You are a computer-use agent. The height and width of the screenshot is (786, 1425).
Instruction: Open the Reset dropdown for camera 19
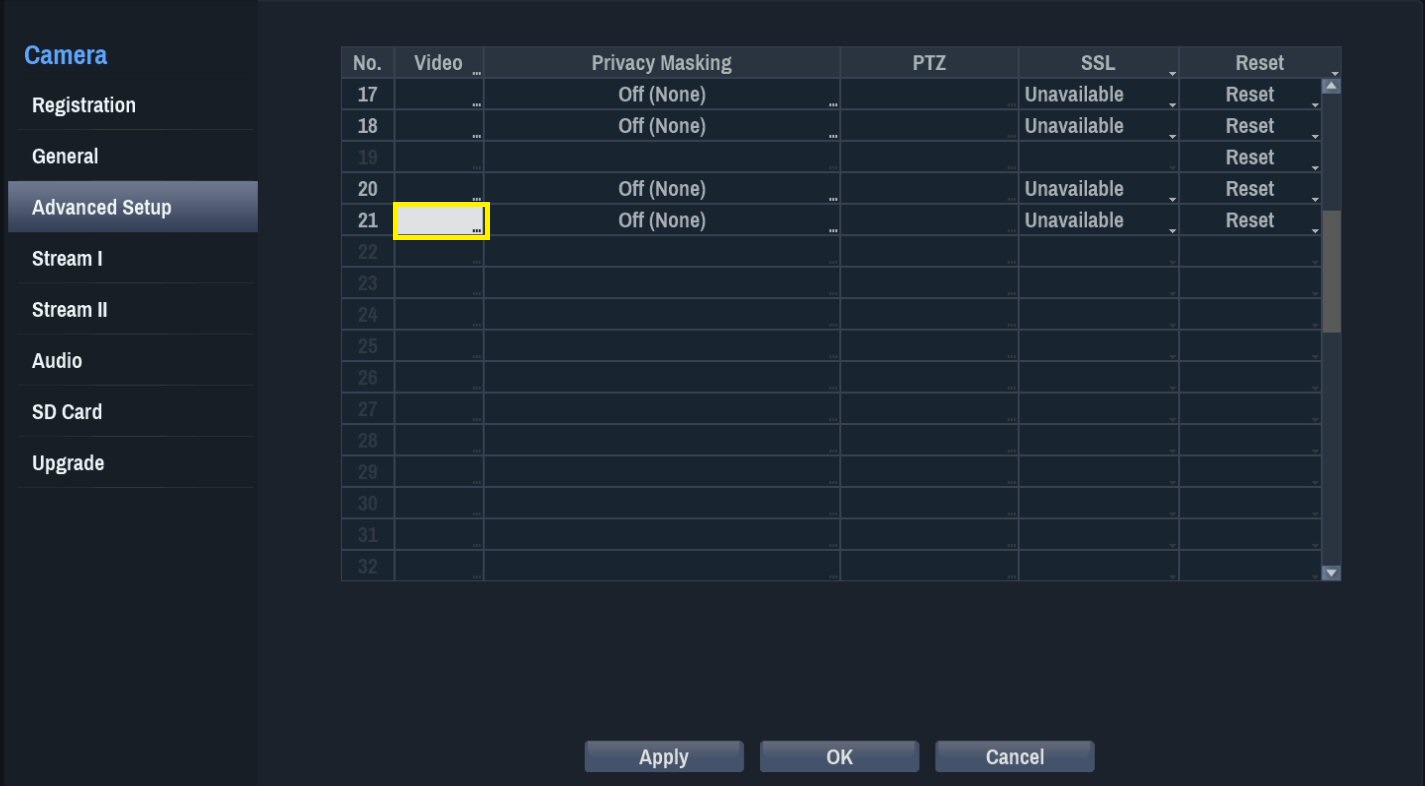coord(1251,157)
